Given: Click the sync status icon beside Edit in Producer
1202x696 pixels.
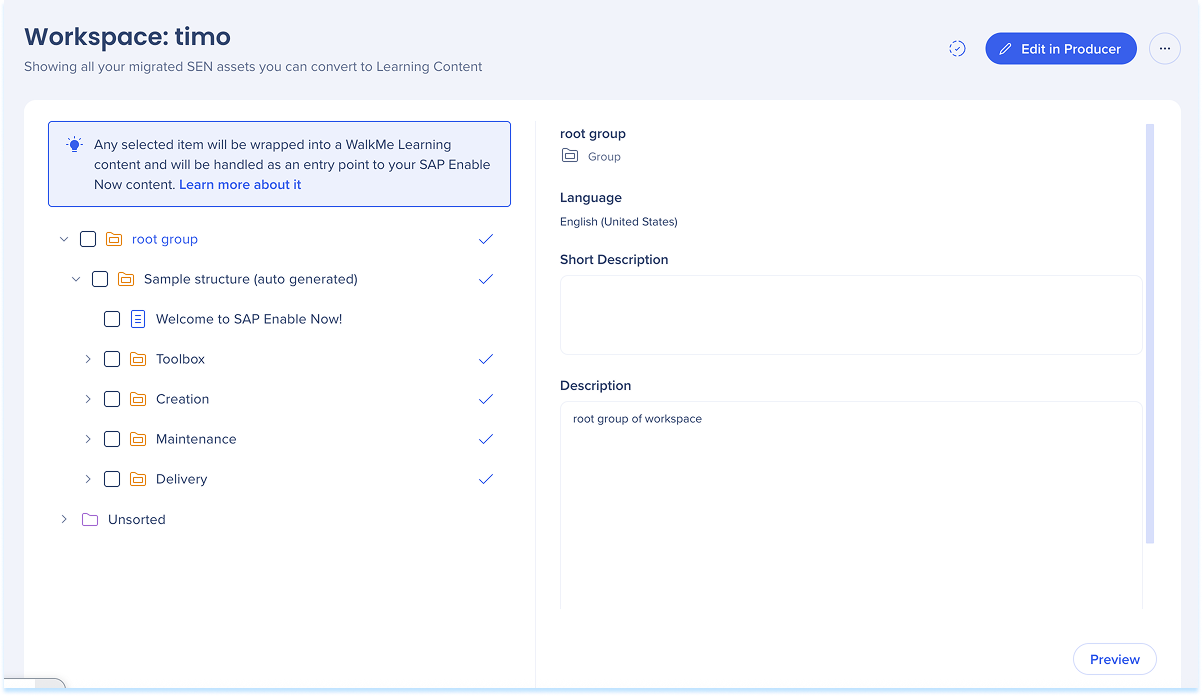Looking at the screenshot, I should pyautogui.click(x=957, y=49).
